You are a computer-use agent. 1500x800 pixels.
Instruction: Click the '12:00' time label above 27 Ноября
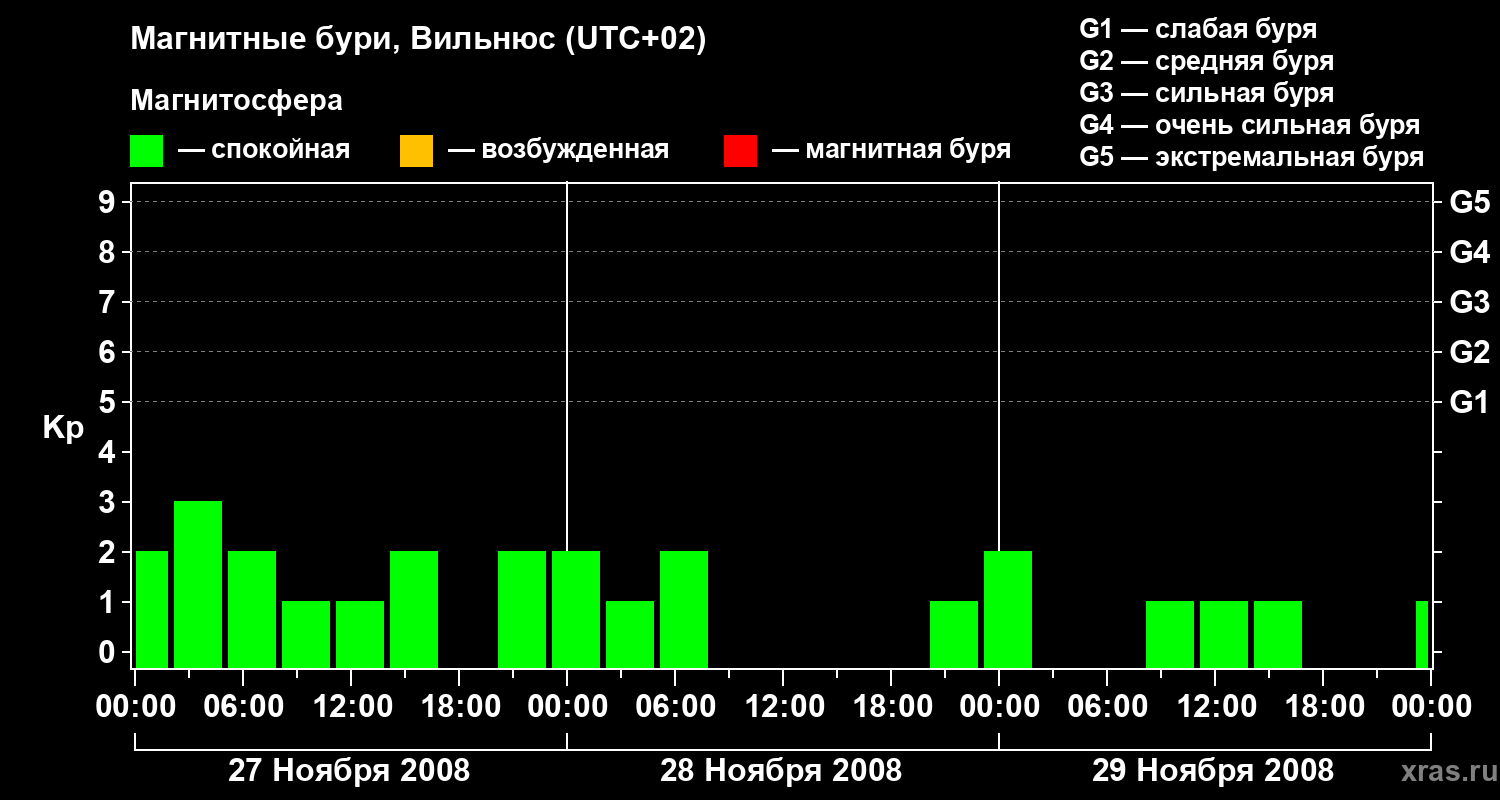(x=351, y=707)
